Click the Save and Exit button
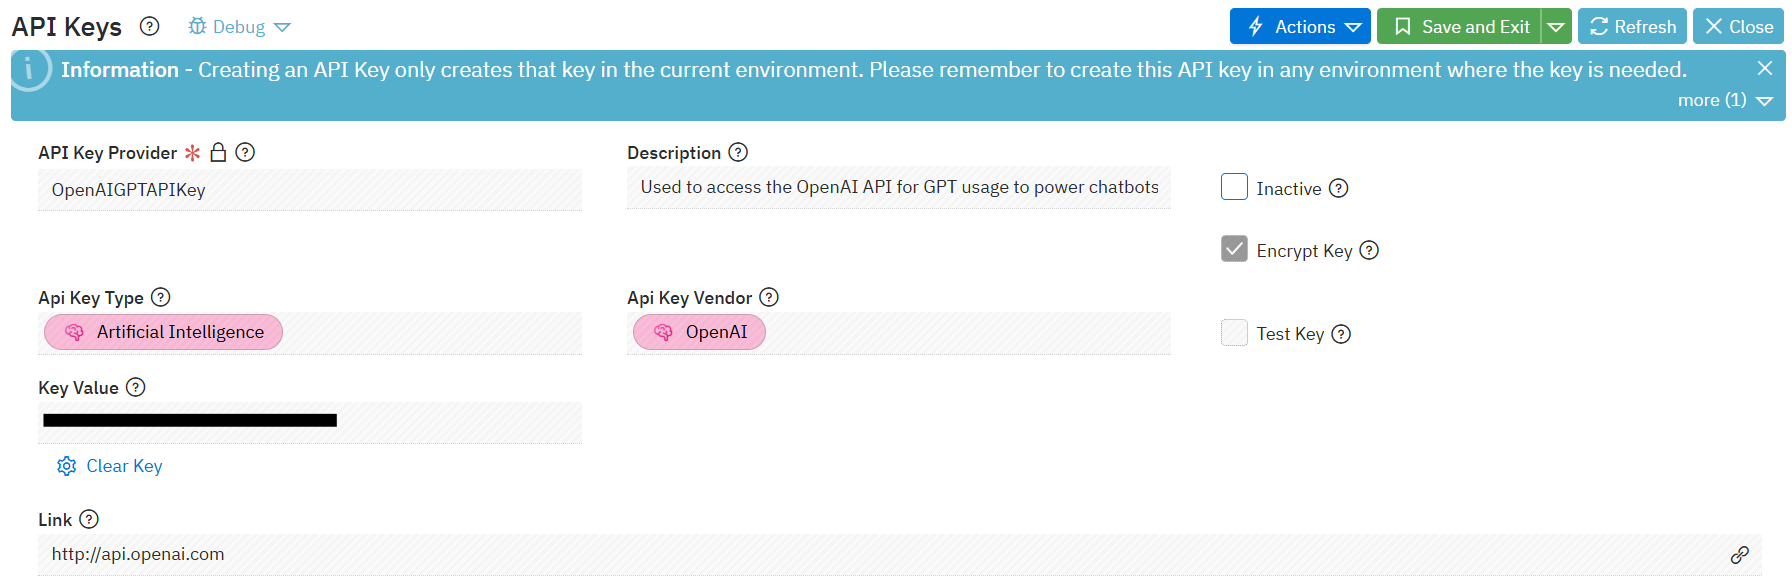1792x585 pixels. click(x=1461, y=26)
